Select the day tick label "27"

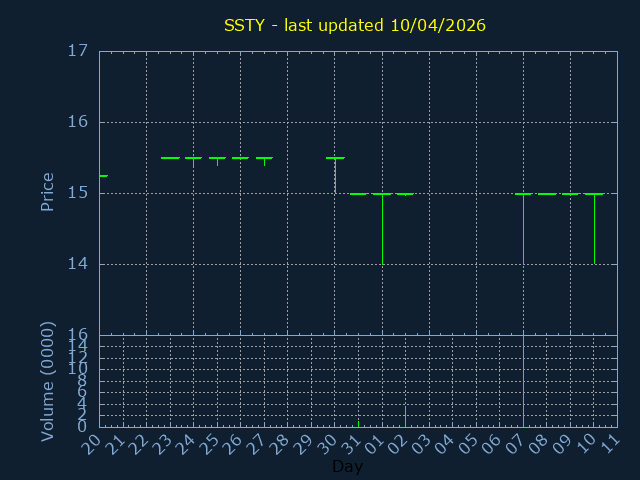click(x=256, y=444)
